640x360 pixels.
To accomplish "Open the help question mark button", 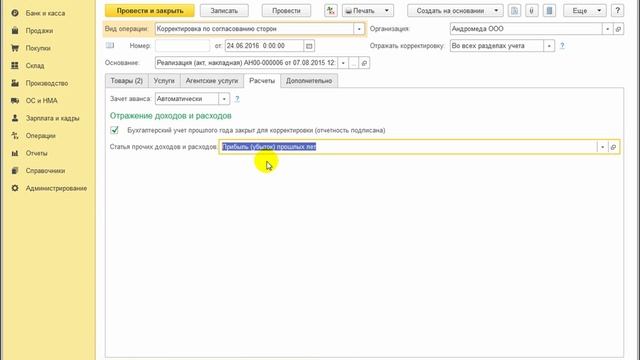I will coord(618,11).
